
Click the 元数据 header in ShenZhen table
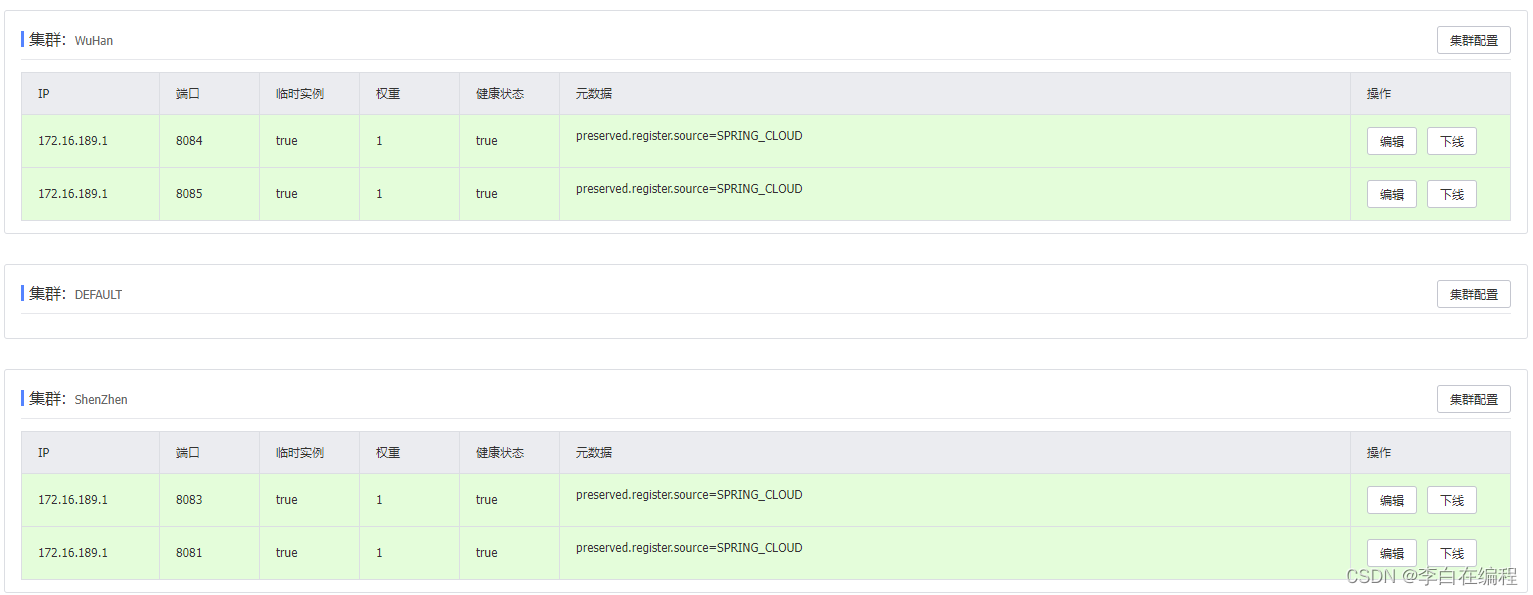point(594,453)
